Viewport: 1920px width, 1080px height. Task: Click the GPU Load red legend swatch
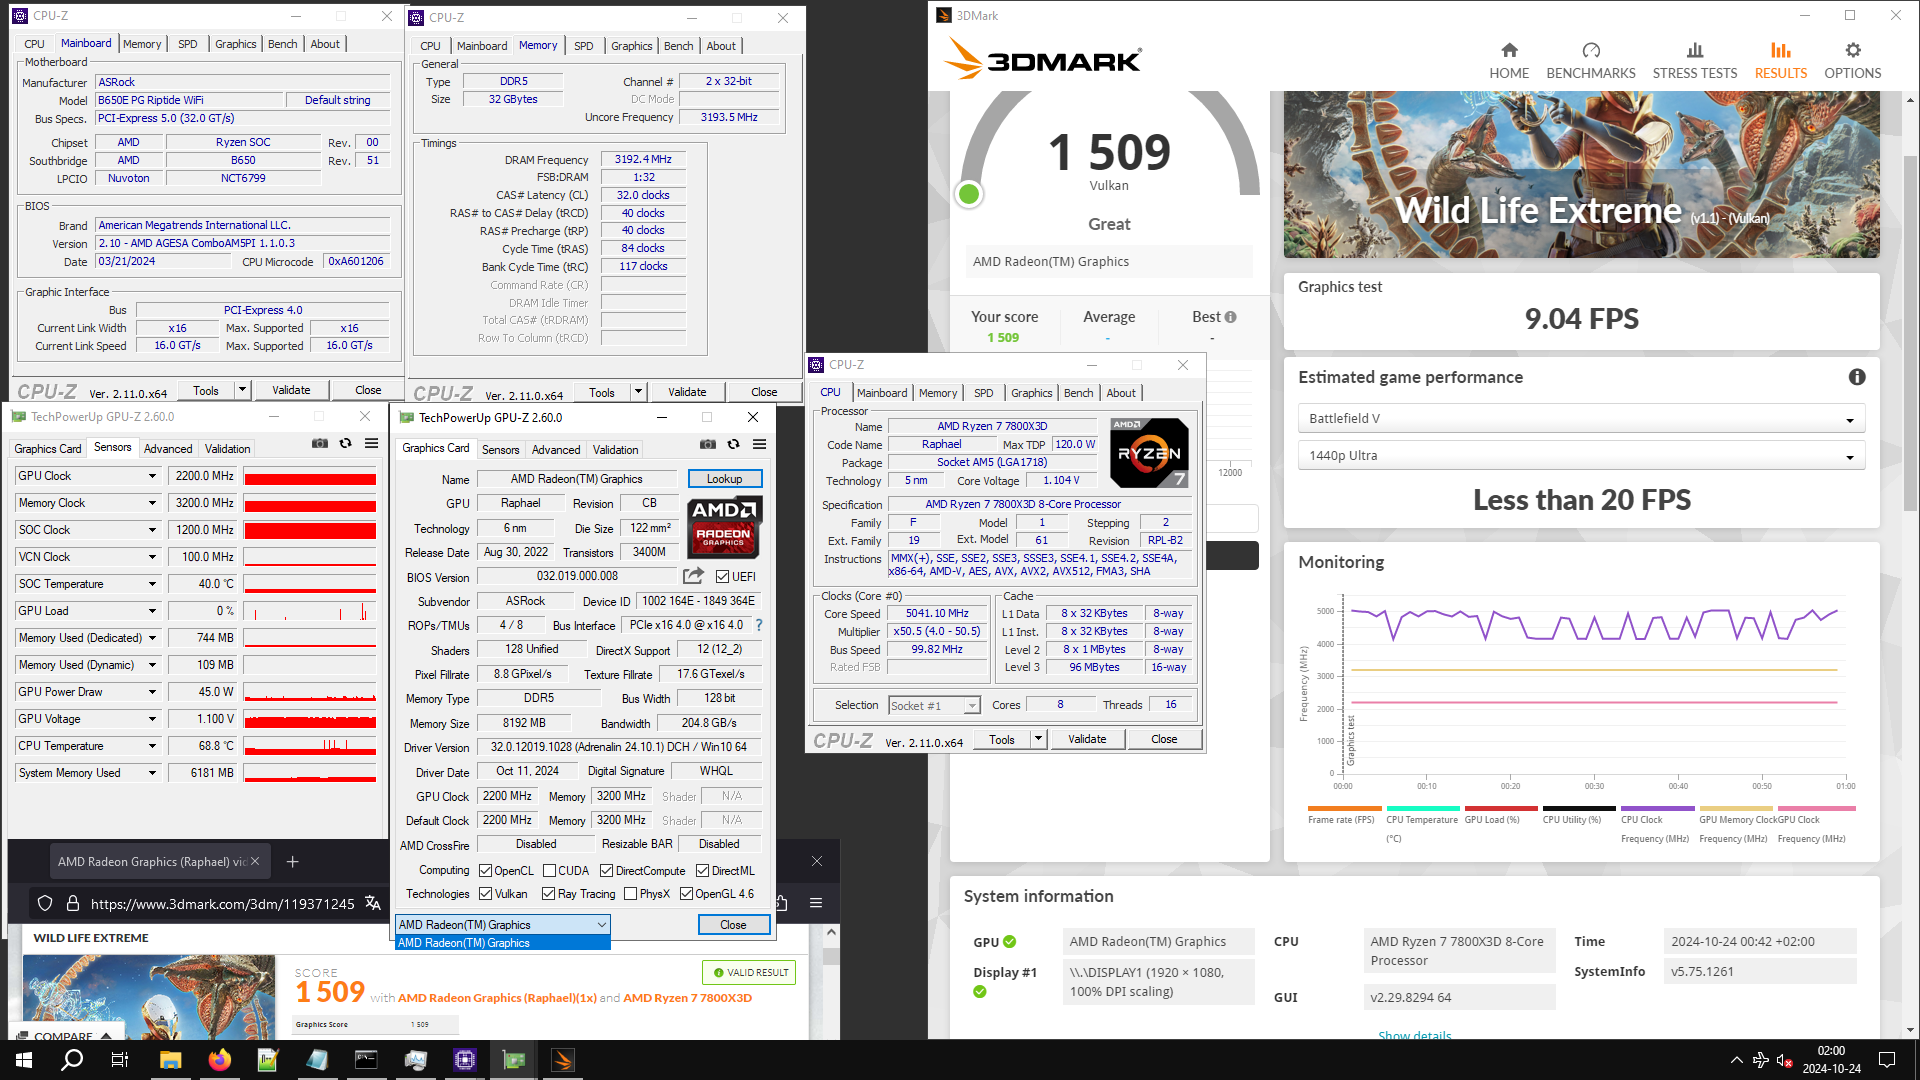(x=1500, y=808)
